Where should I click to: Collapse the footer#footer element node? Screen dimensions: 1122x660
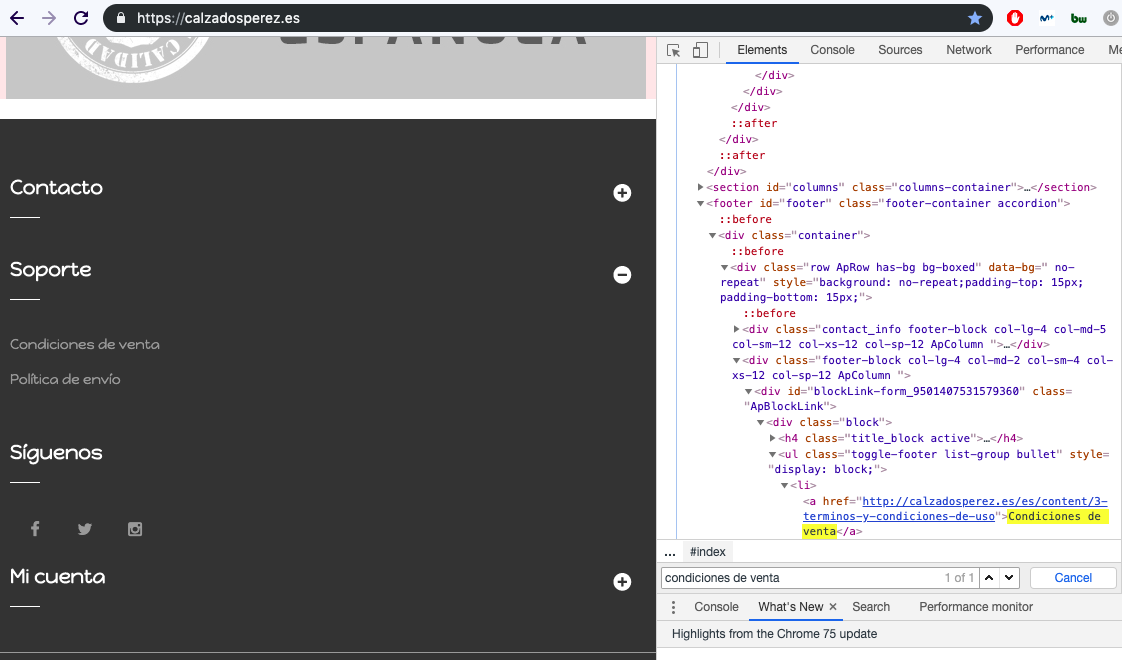(700, 204)
